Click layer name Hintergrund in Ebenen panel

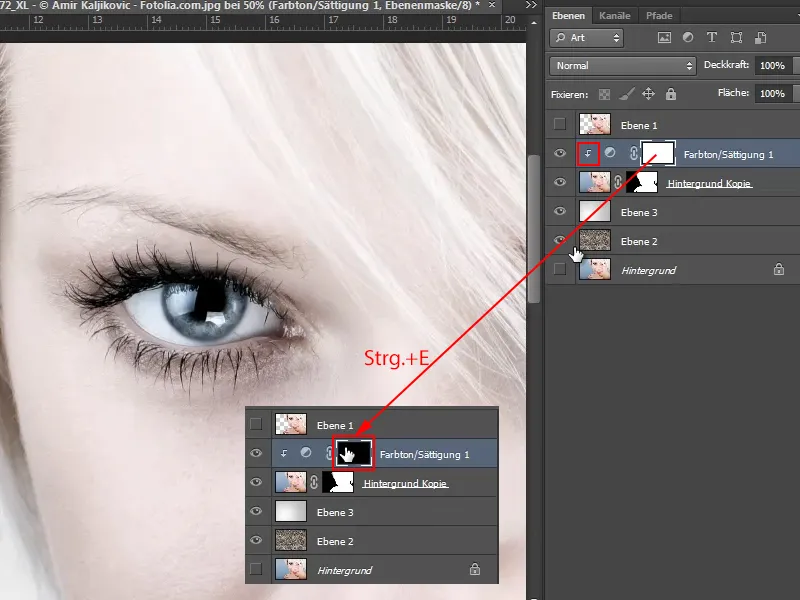648,270
